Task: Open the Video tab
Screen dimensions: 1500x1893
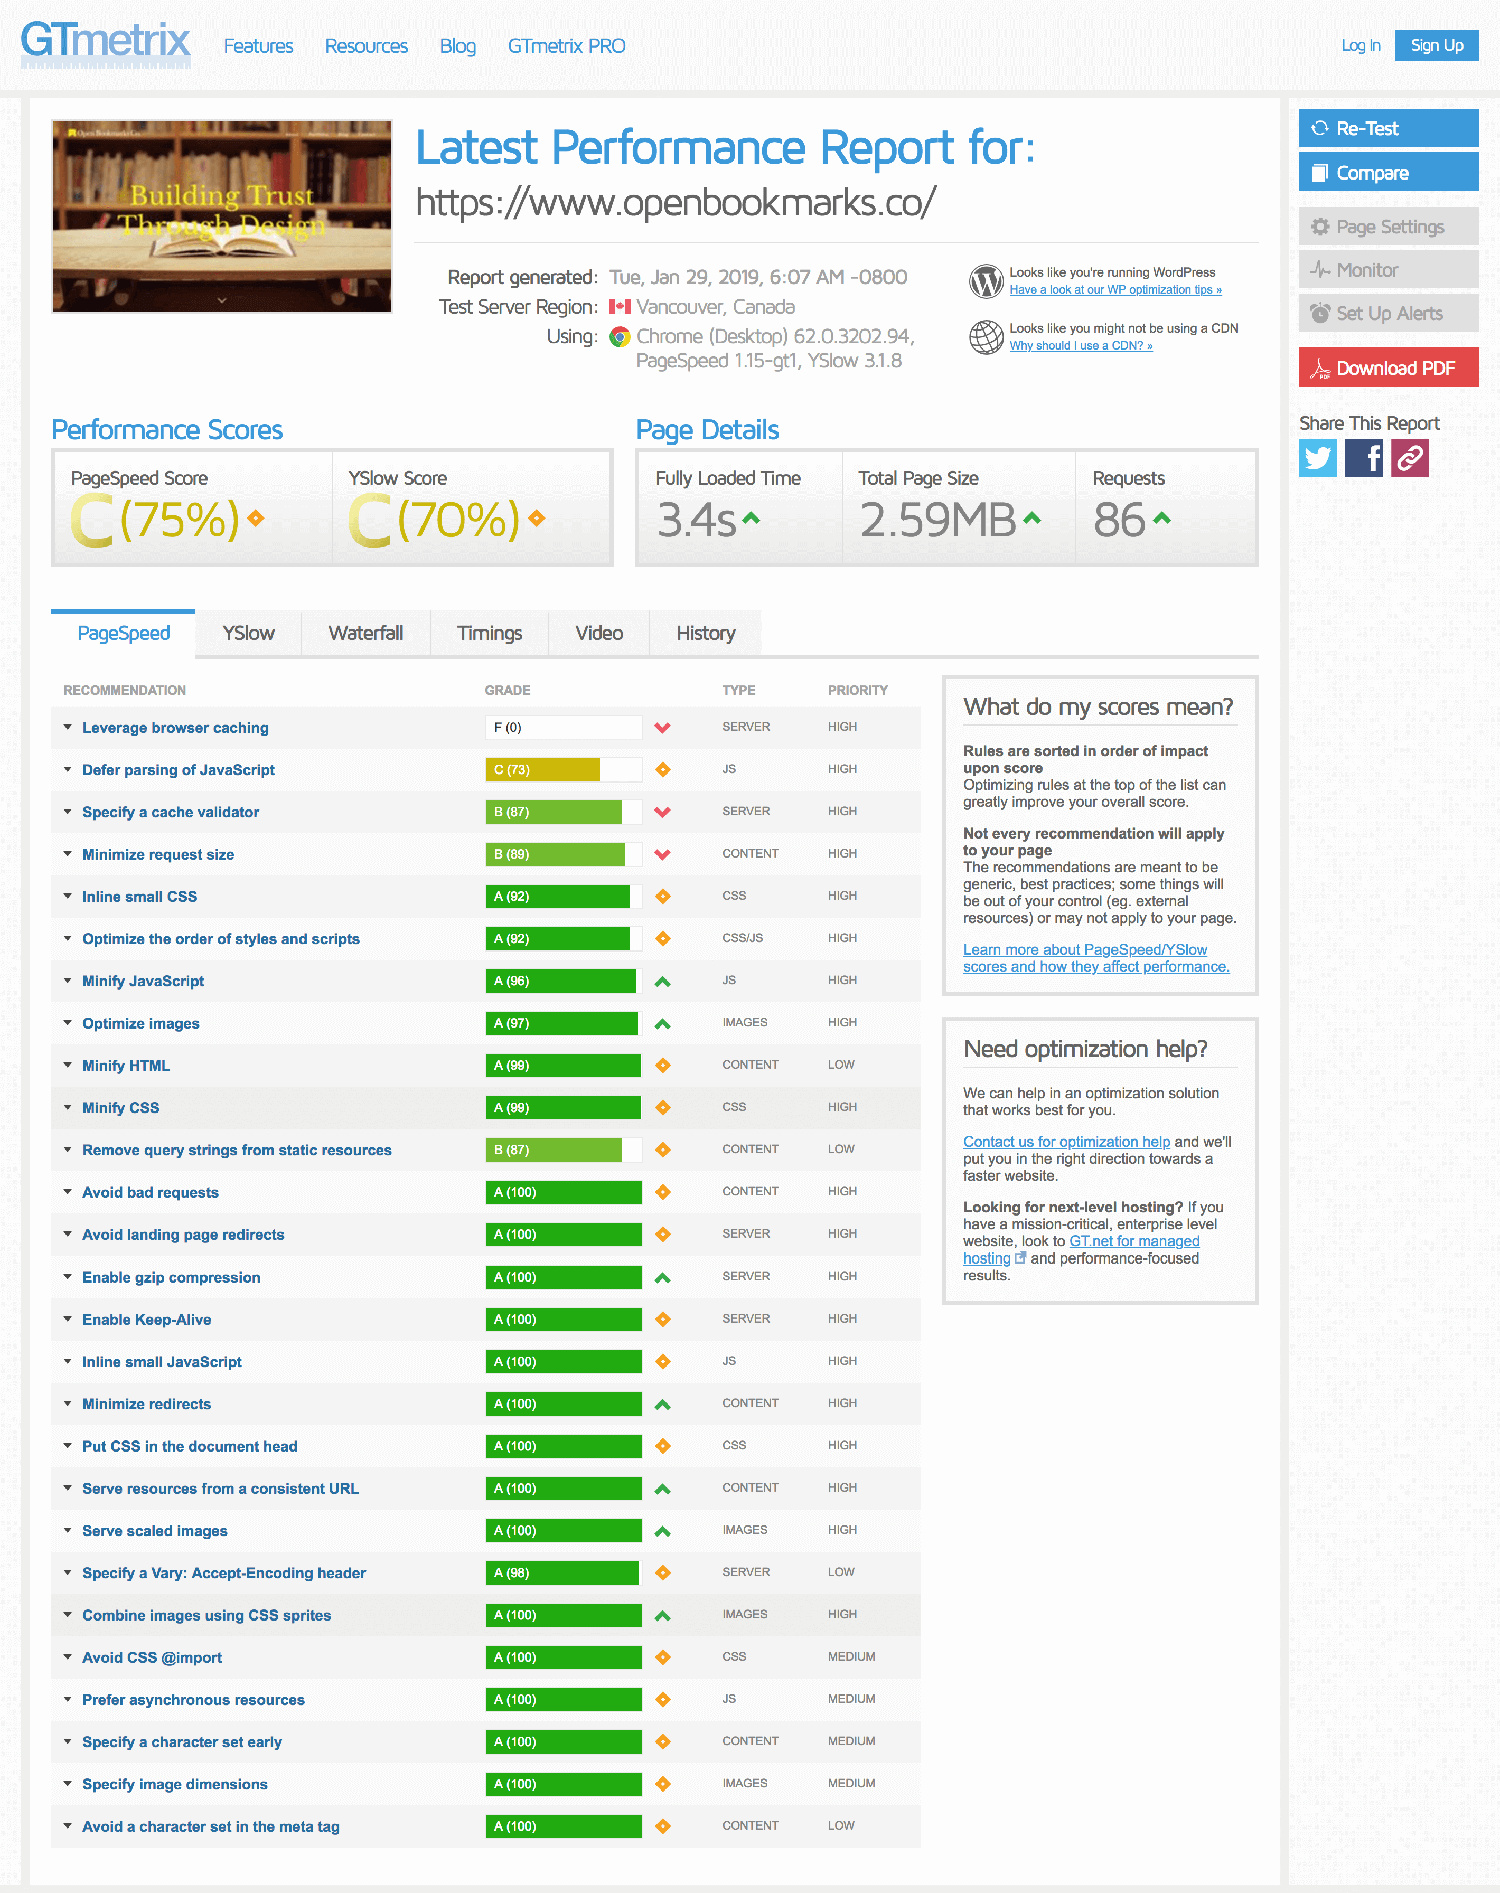Action: click(599, 633)
